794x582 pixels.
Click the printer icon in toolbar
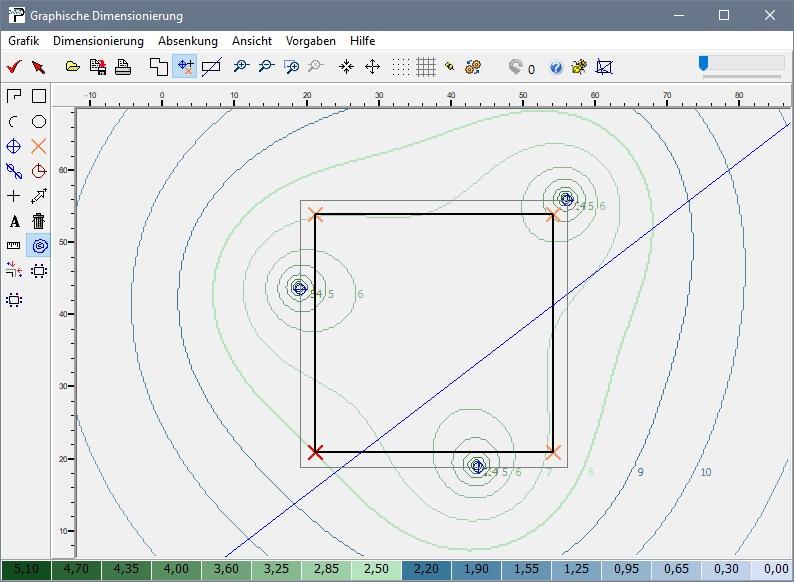[122, 67]
